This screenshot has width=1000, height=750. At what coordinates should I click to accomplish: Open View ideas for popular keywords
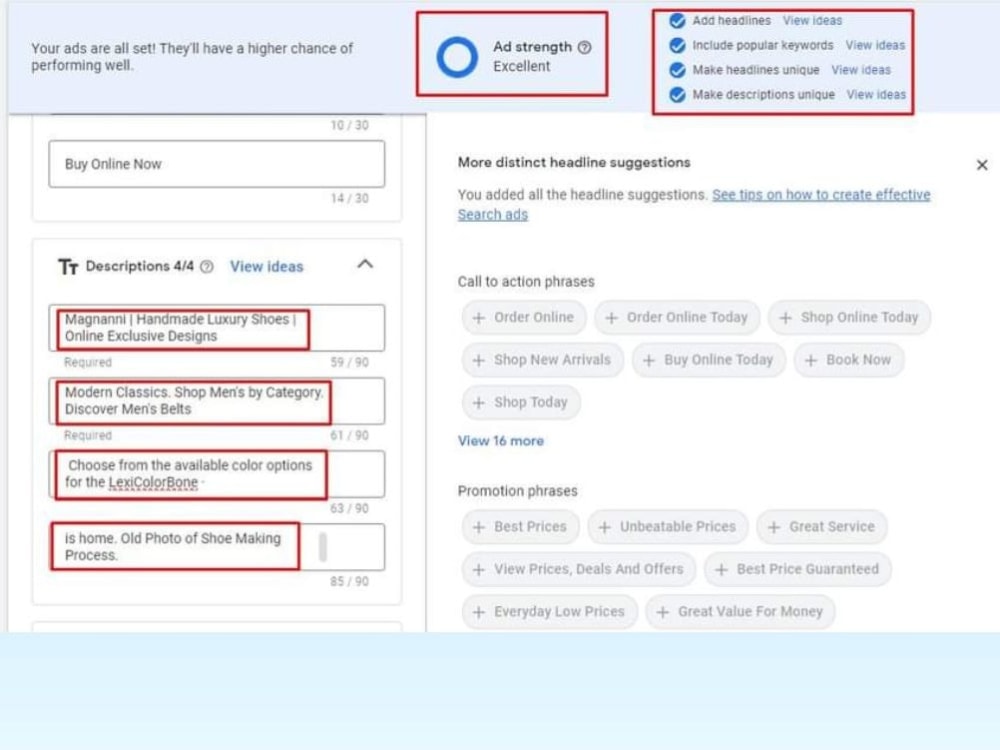click(x=875, y=45)
